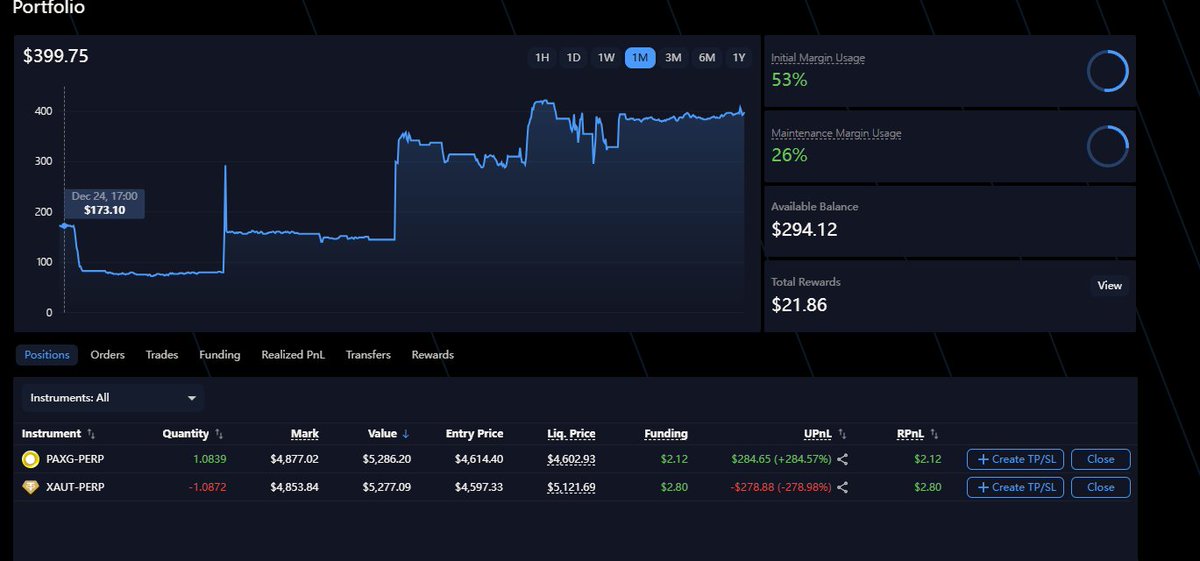Sort positions by UPnL arrows icon
The height and width of the screenshot is (561, 1200).
click(x=841, y=434)
